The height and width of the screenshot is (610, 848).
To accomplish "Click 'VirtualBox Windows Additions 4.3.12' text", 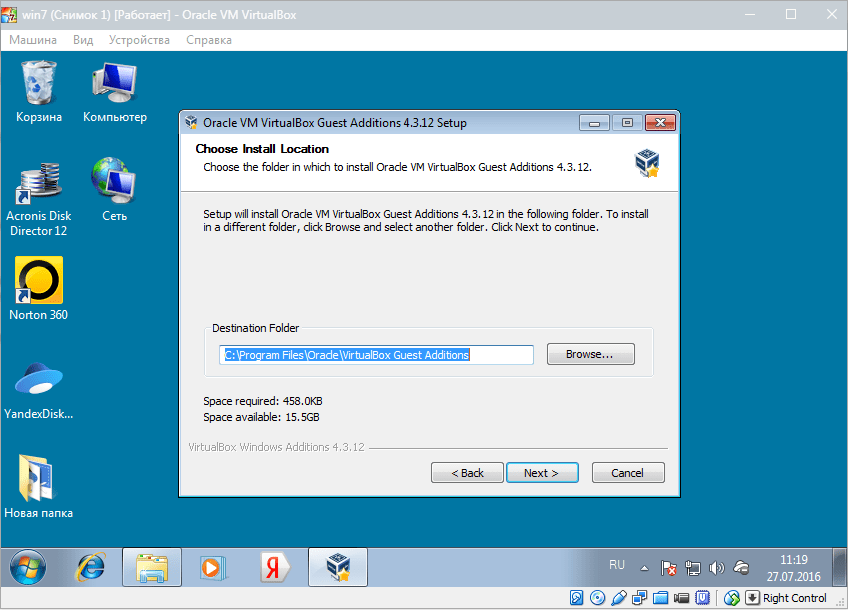I will tap(276, 447).
